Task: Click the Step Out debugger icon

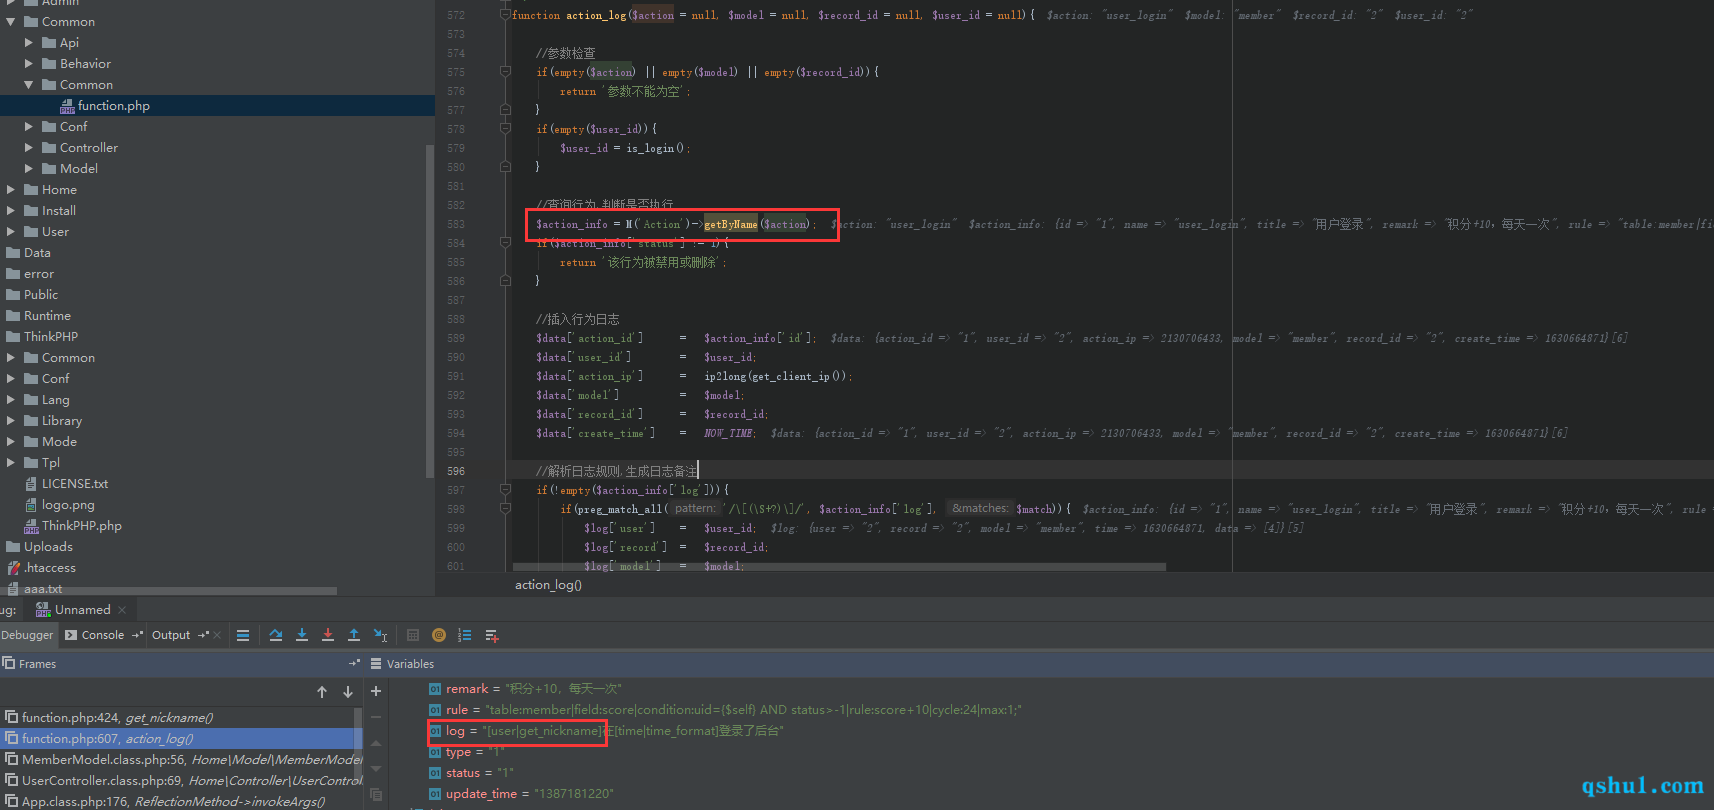Action: (x=354, y=635)
